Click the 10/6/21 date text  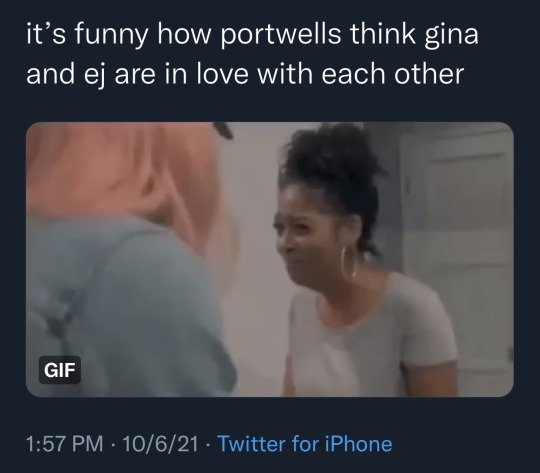pyautogui.click(x=160, y=443)
